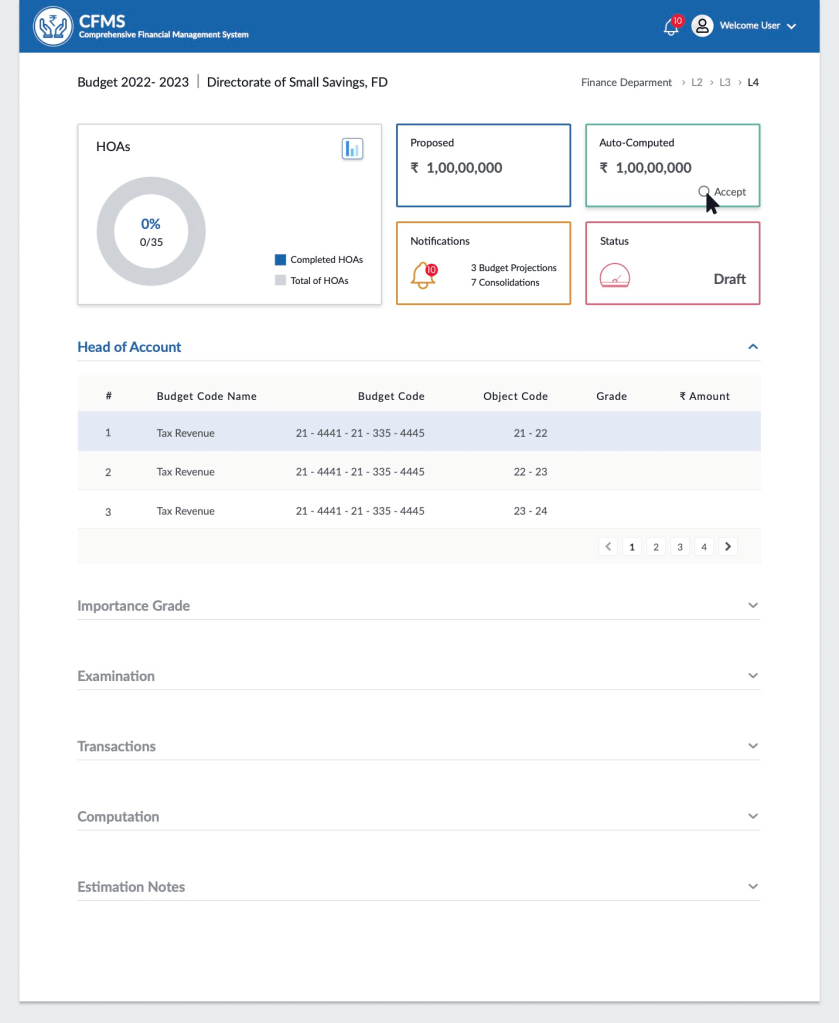Viewport: 839px width, 1023px height.
Task: Jump to page 3 of table
Action: (x=680, y=547)
